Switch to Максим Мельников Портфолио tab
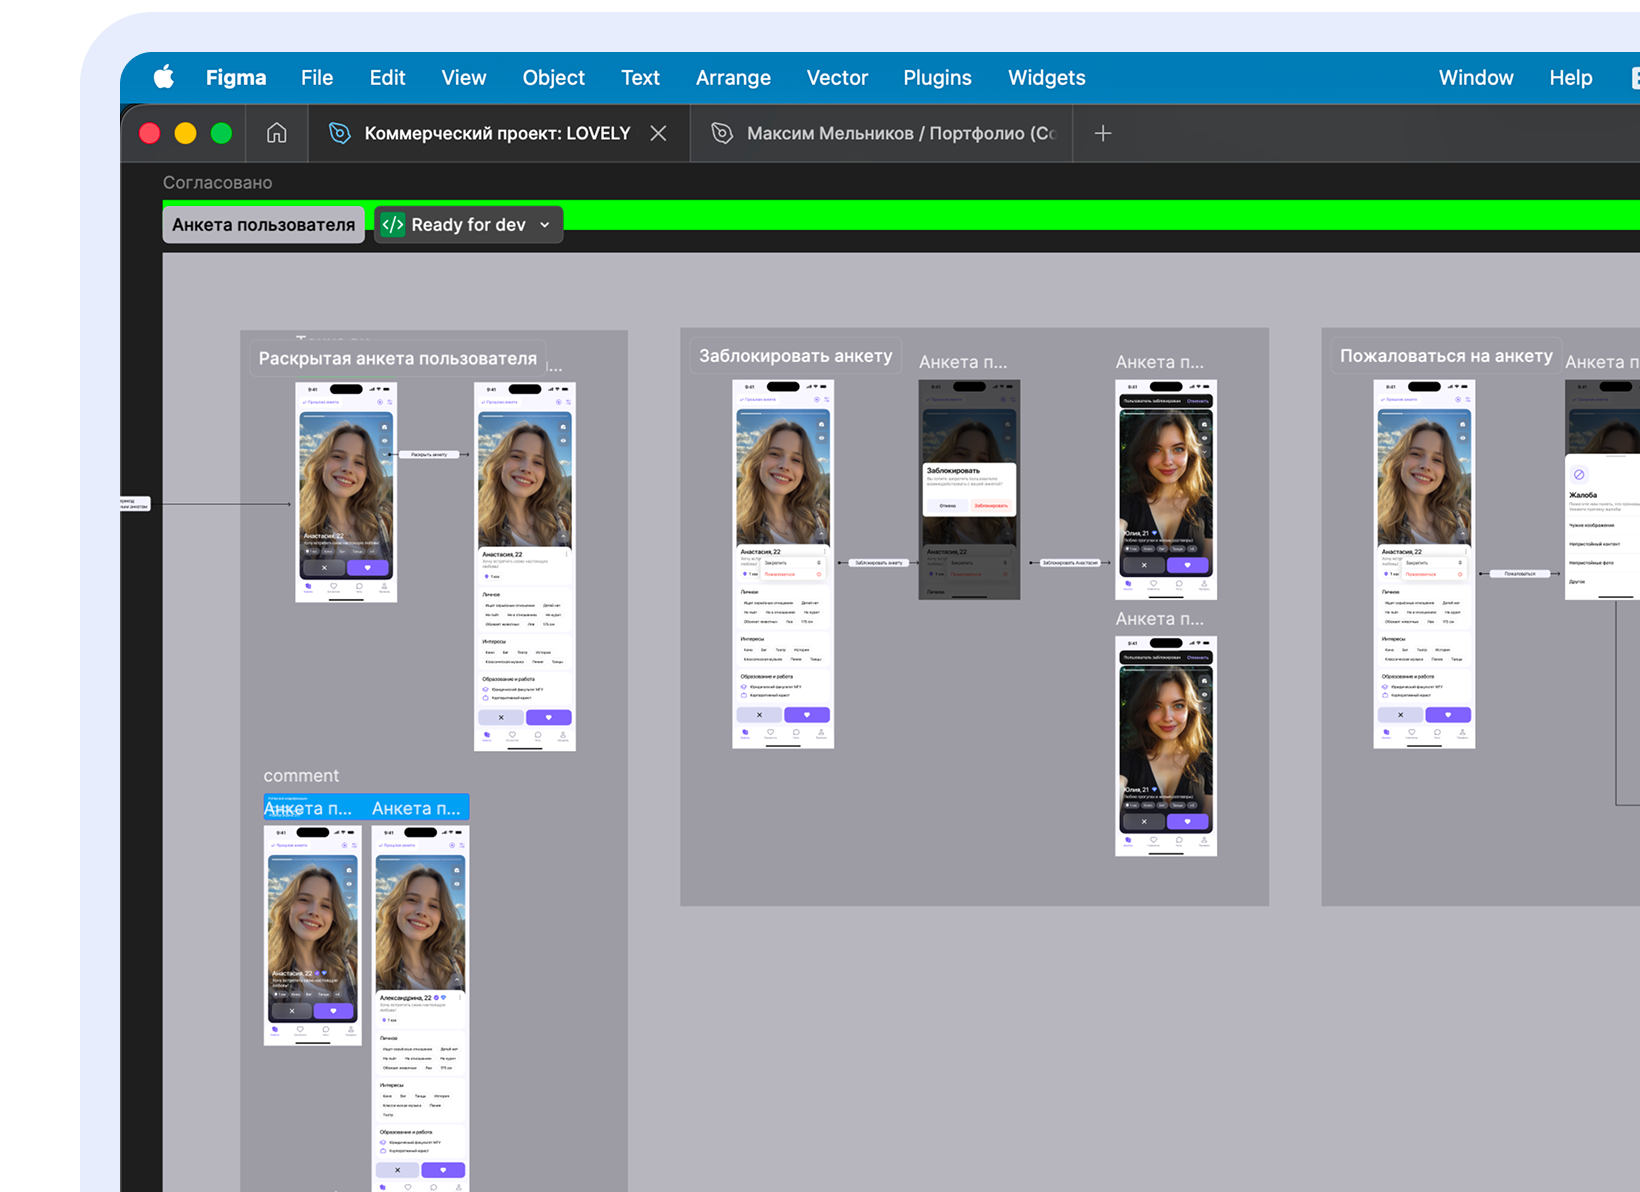This screenshot has width=1640, height=1192. click(x=899, y=133)
